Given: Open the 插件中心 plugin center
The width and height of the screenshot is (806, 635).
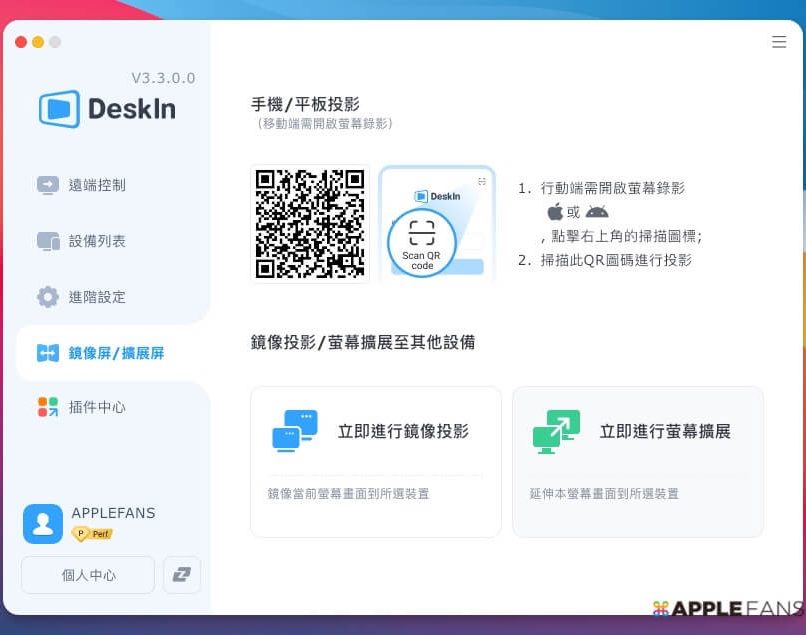Looking at the screenshot, I should tap(96, 407).
